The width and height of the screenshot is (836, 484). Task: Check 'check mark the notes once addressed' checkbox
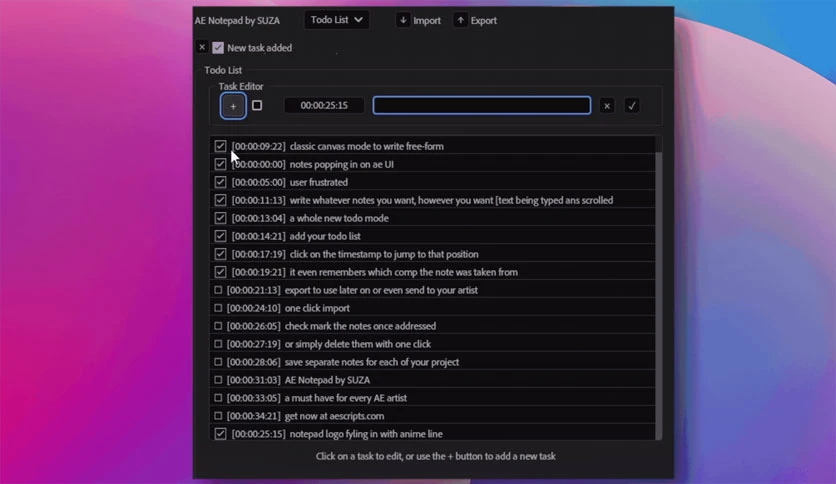click(x=218, y=326)
